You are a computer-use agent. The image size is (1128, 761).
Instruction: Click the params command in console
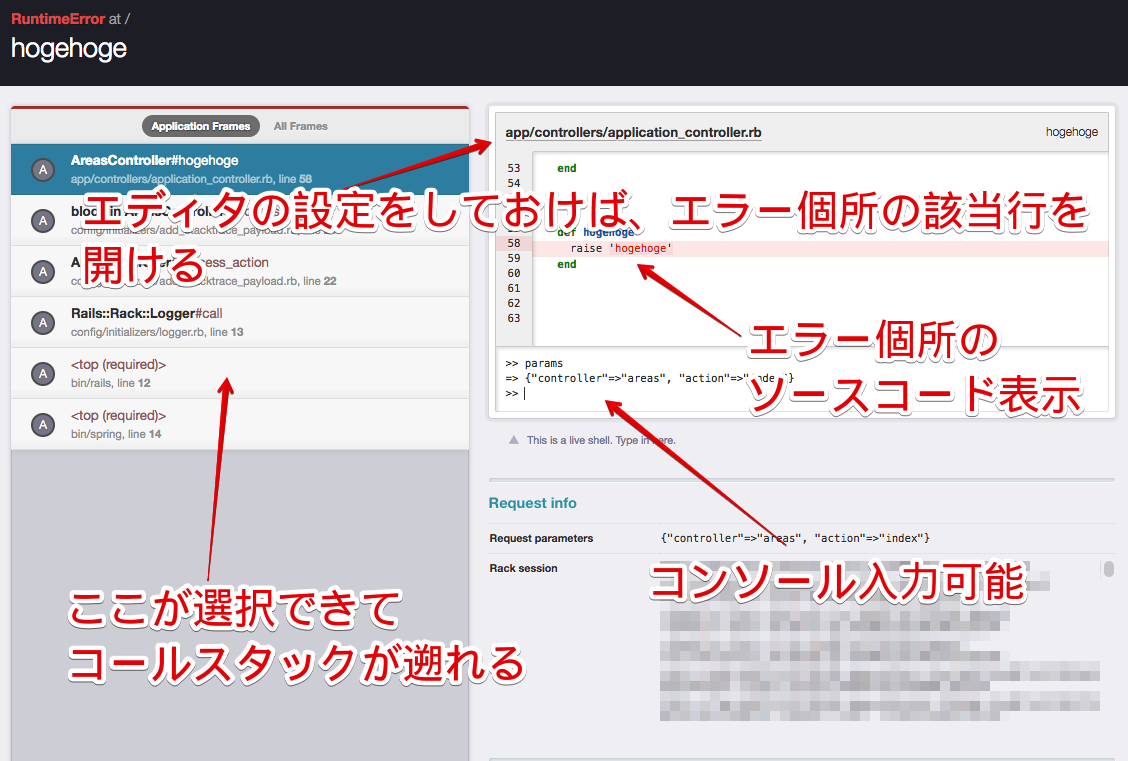(544, 363)
